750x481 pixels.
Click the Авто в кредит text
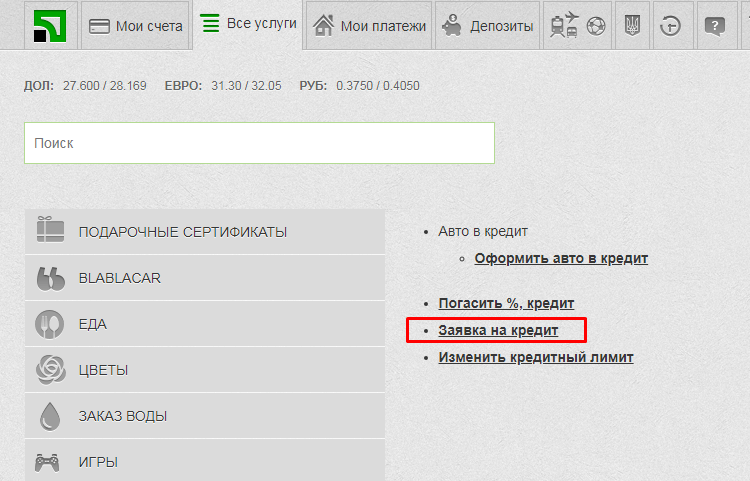483,231
